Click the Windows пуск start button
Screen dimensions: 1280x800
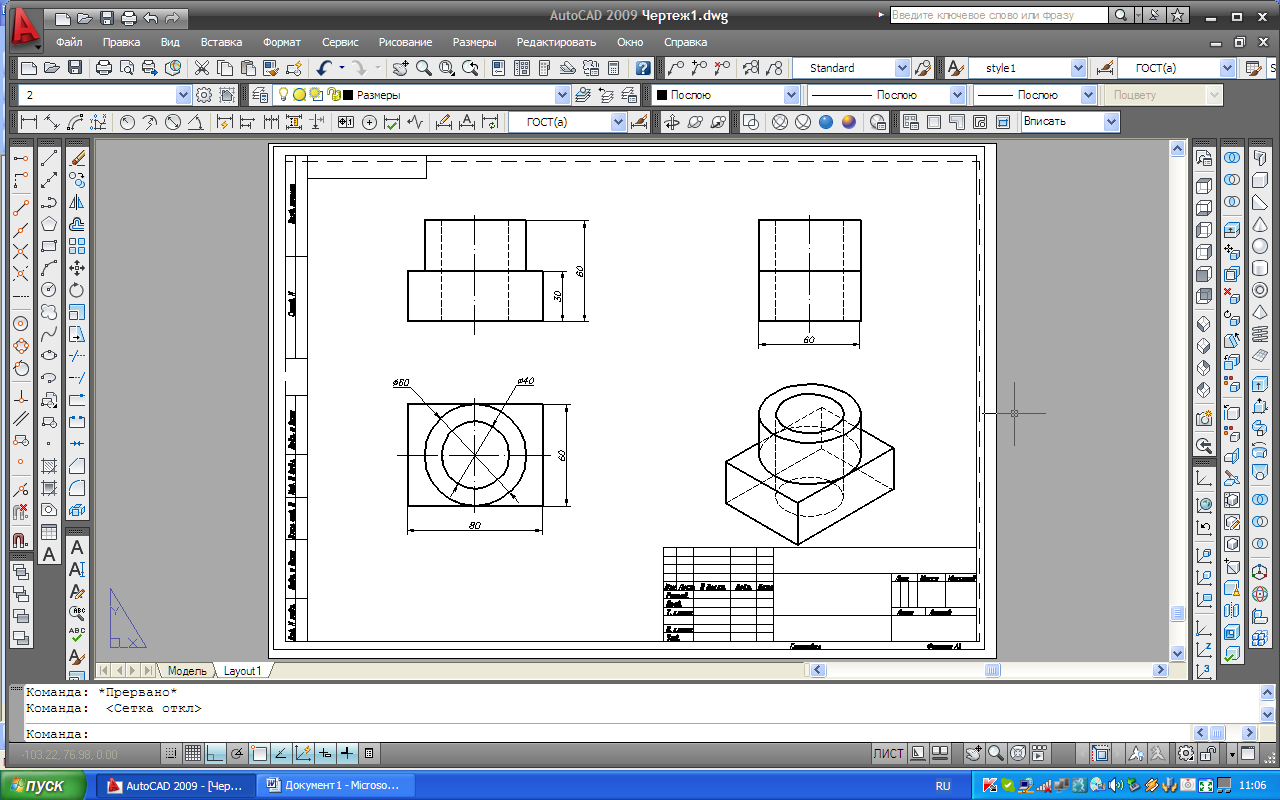click(44, 786)
